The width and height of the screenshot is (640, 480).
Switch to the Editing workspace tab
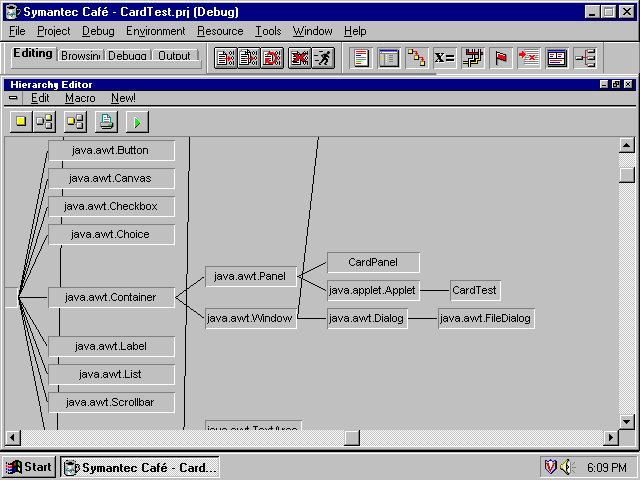click(33, 53)
